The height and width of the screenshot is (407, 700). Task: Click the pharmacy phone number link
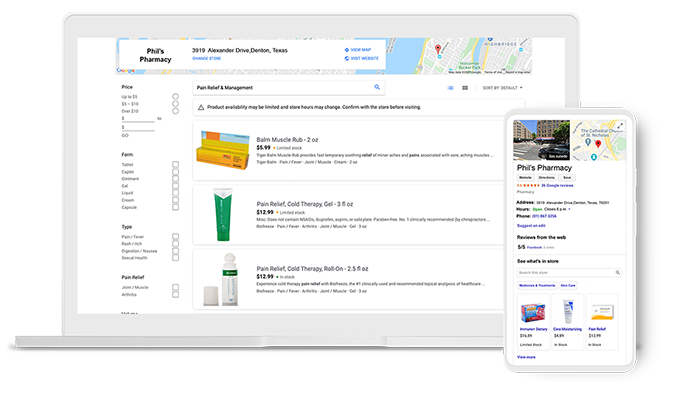[x=544, y=216]
